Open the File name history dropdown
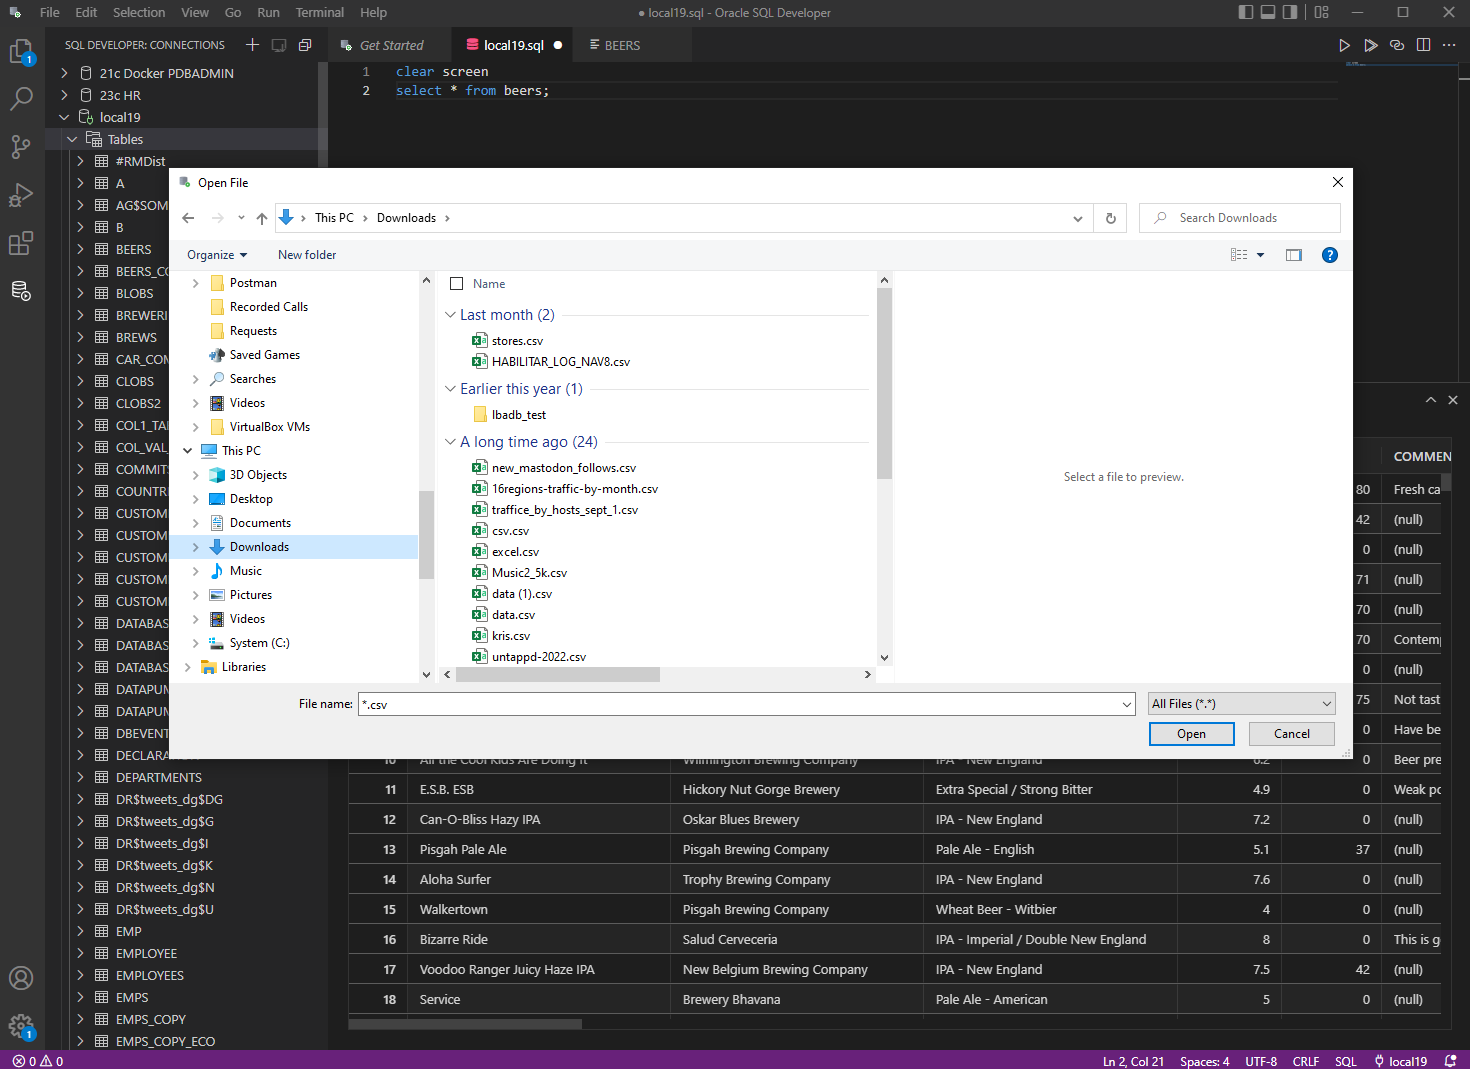The width and height of the screenshot is (1470, 1069). tap(1126, 704)
